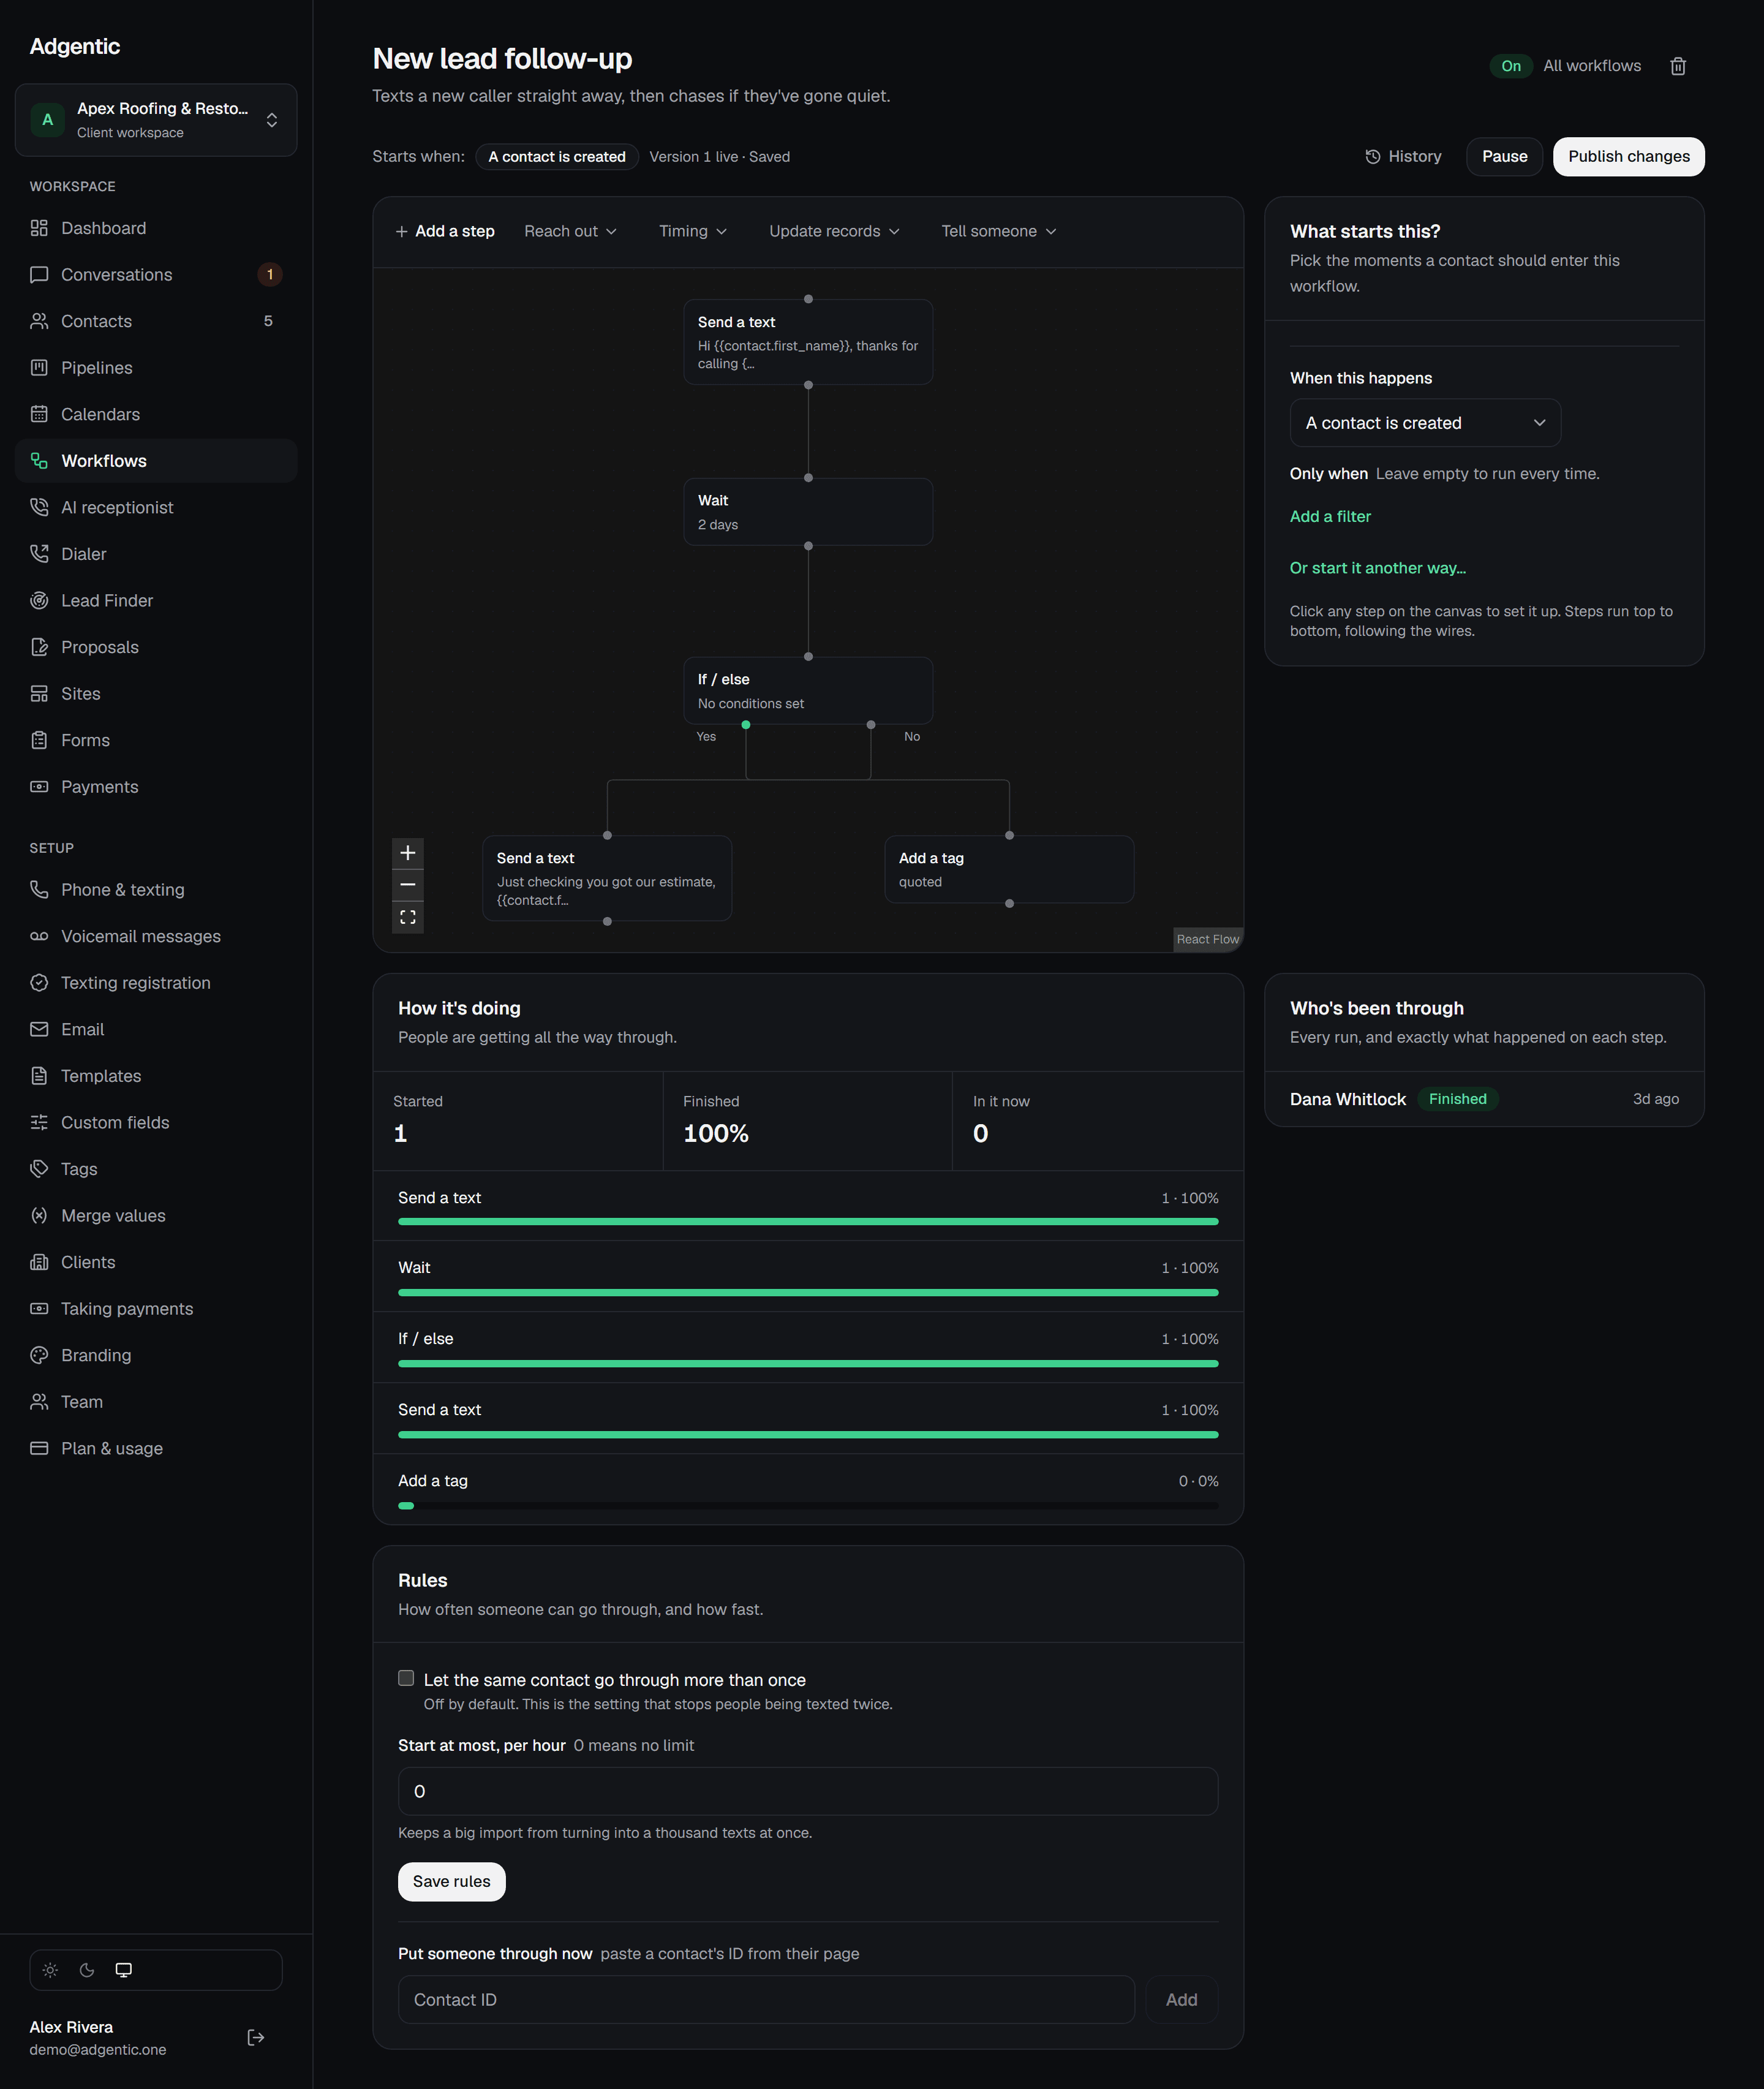The image size is (1764, 2089).
Task: Click the Save rules button
Action: 451,1882
